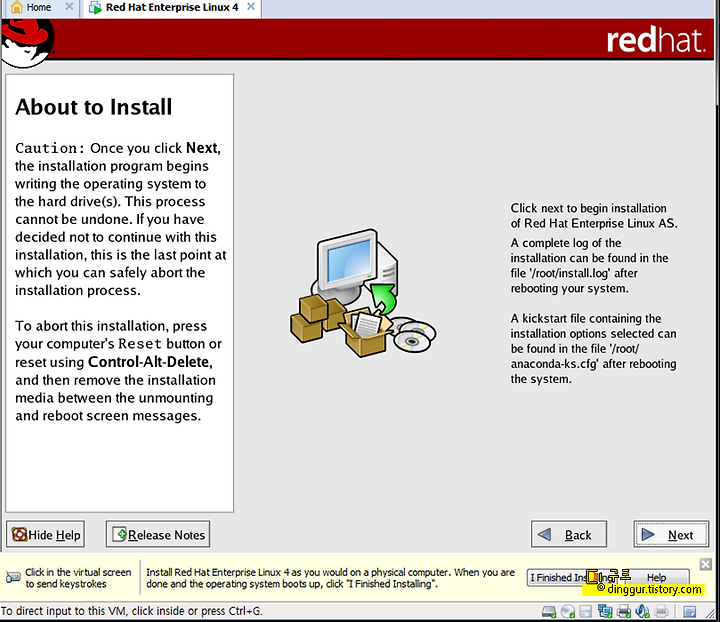Click the sound card speaker icon
720x622 pixels.
click(x=642, y=612)
